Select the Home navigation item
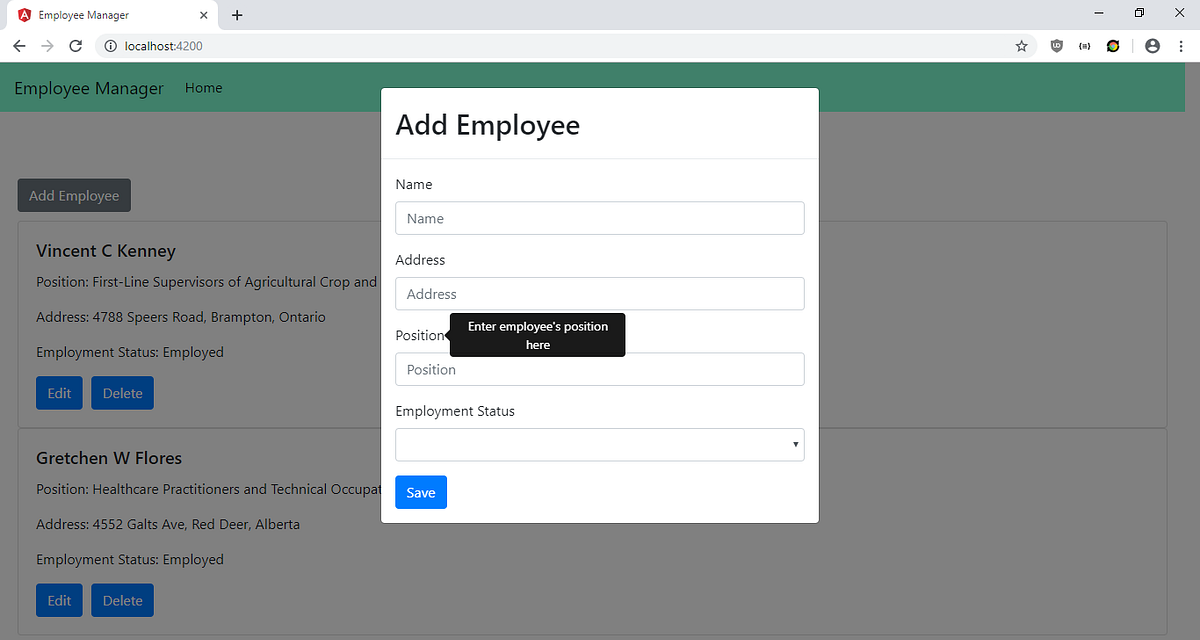 pyautogui.click(x=203, y=88)
